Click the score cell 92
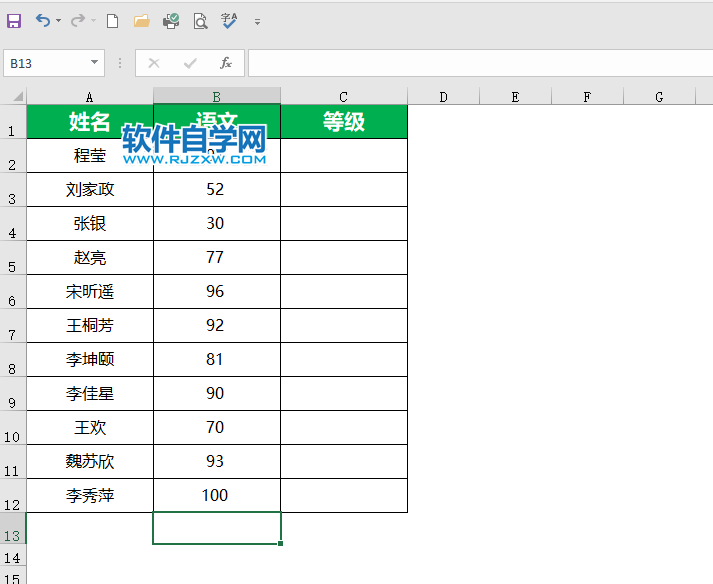The image size is (713, 584). coord(217,326)
